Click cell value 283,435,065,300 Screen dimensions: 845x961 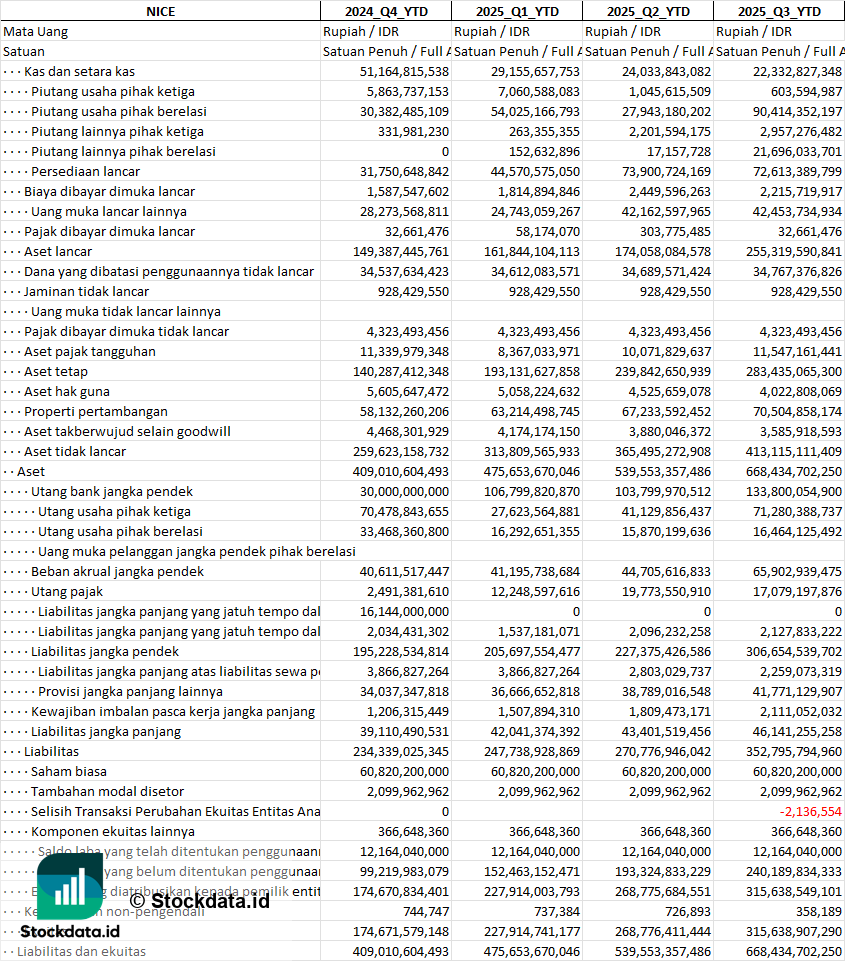click(x=794, y=371)
